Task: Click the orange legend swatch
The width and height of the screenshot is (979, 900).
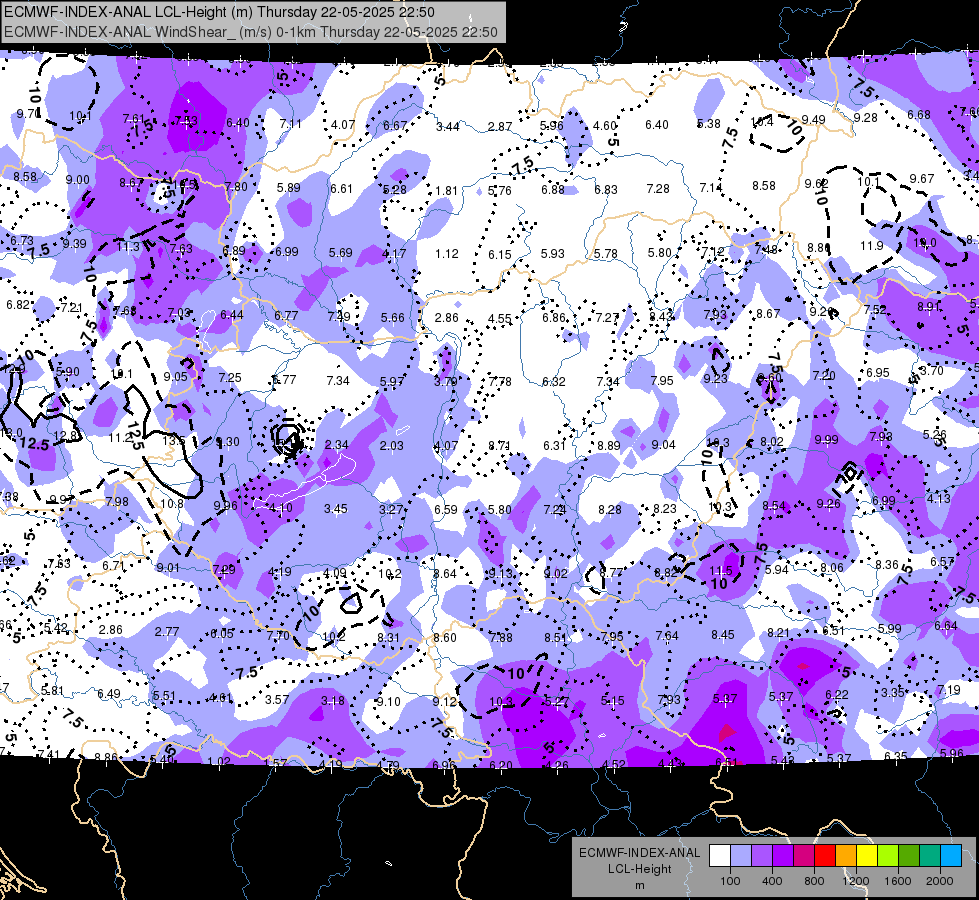Action: tap(846, 856)
